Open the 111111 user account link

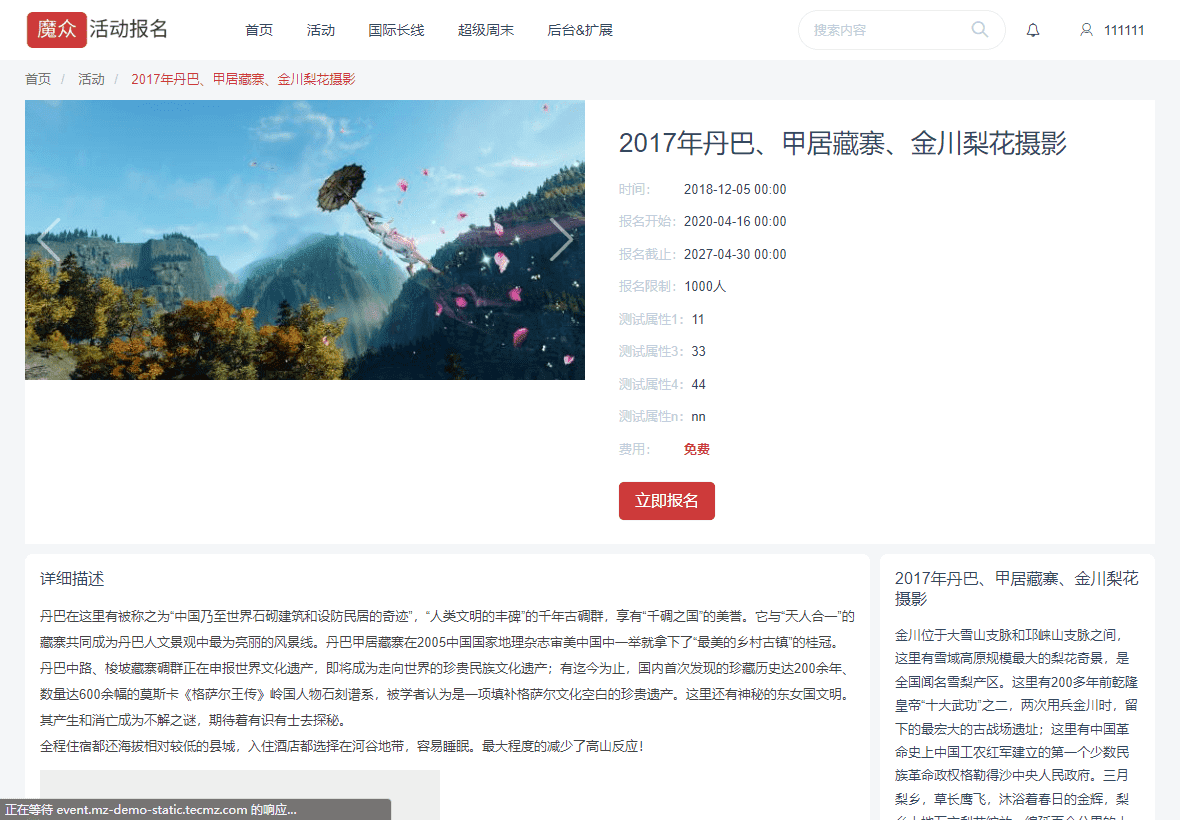[1124, 30]
